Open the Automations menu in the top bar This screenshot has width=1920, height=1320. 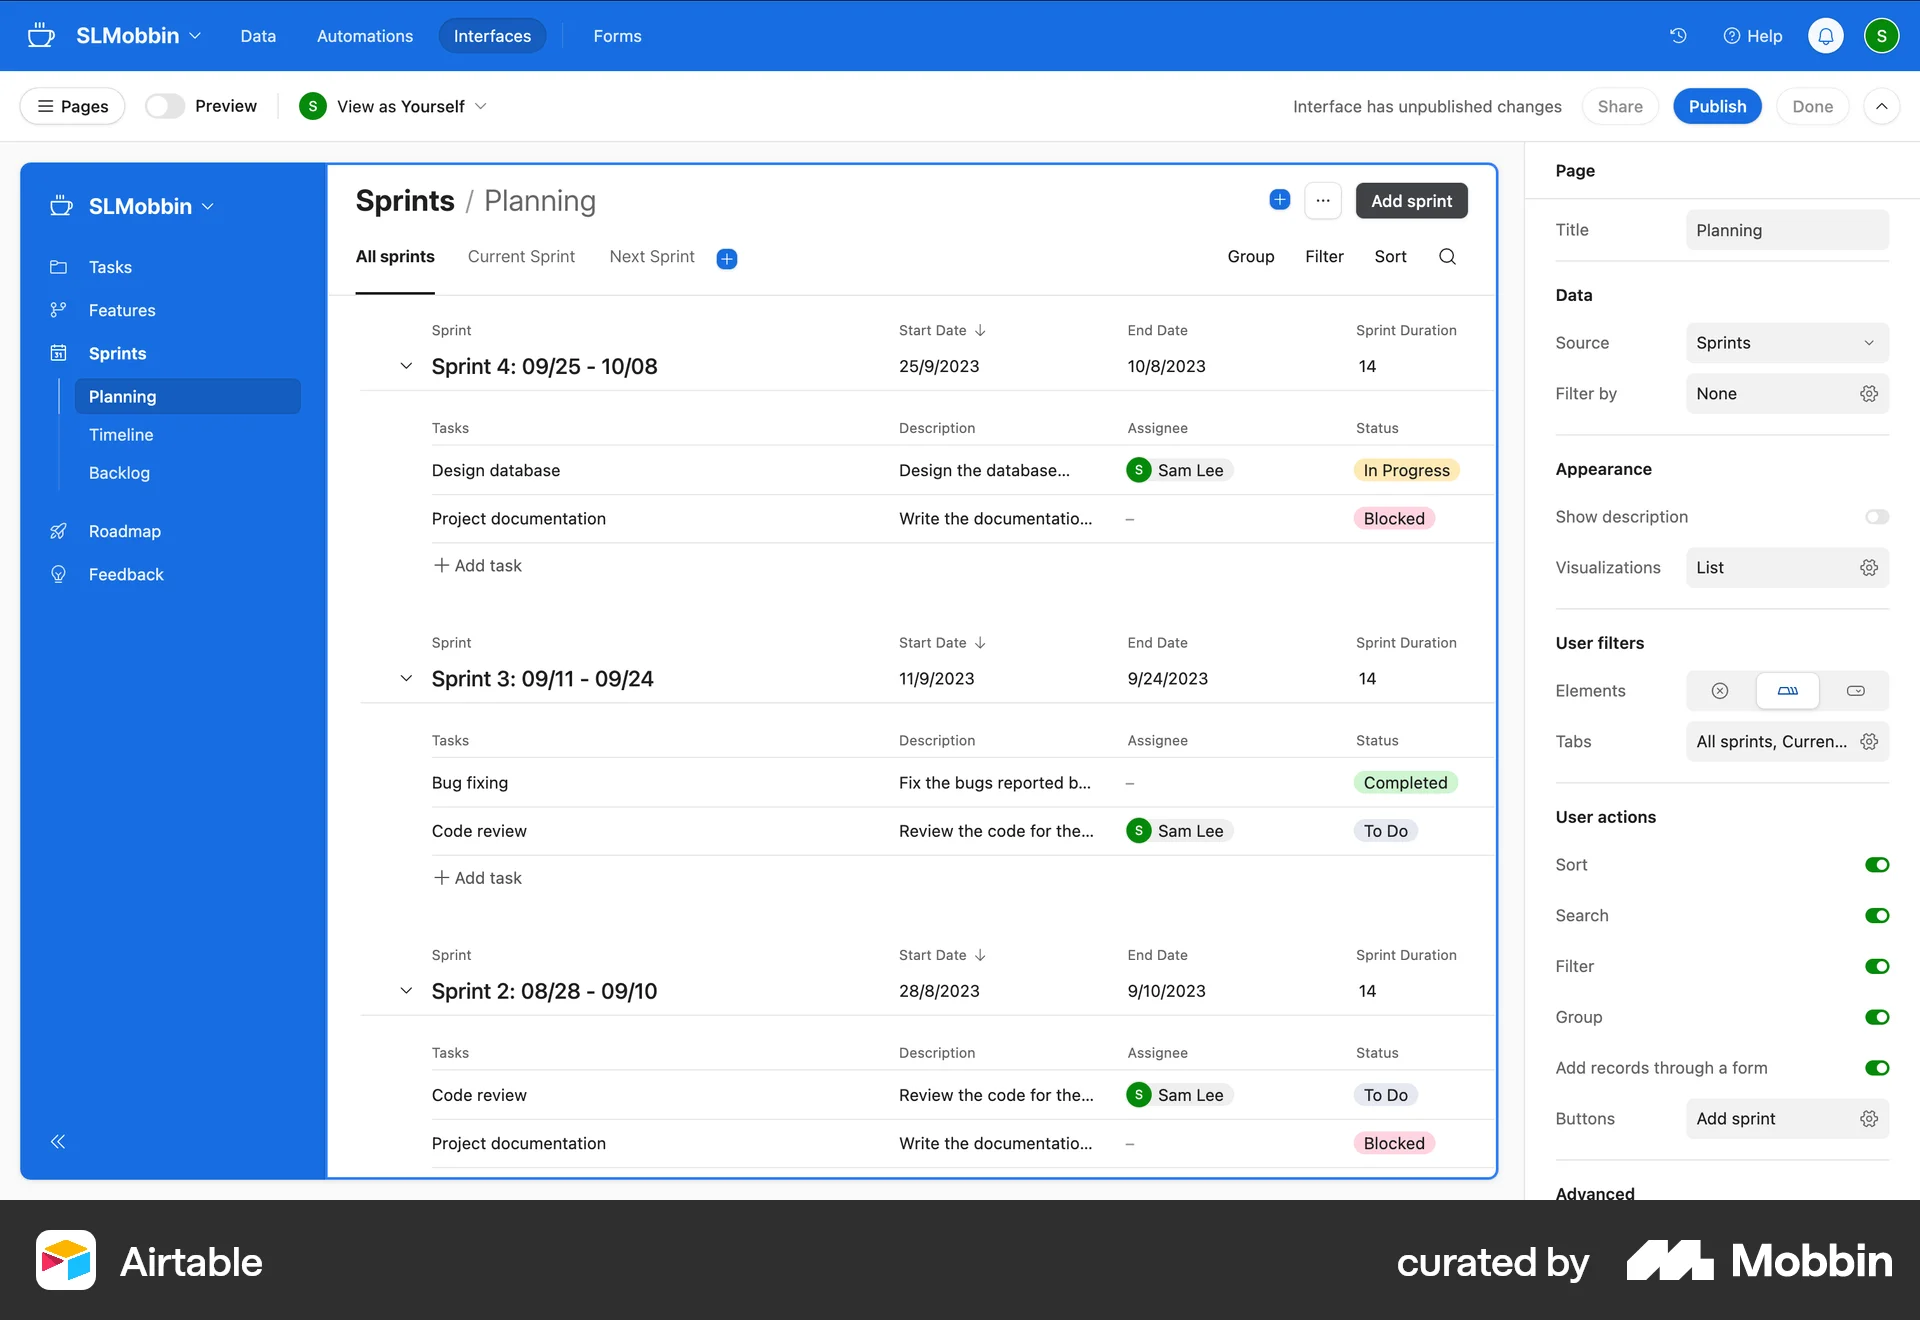point(364,35)
